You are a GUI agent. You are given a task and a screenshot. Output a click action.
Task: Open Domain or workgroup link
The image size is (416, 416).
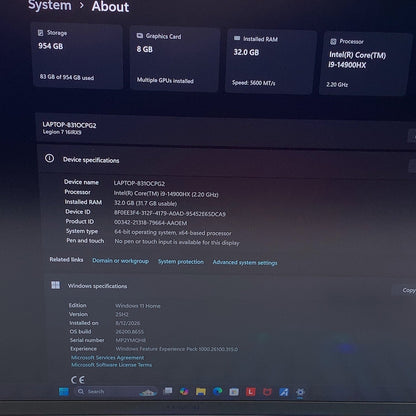tap(120, 261)
